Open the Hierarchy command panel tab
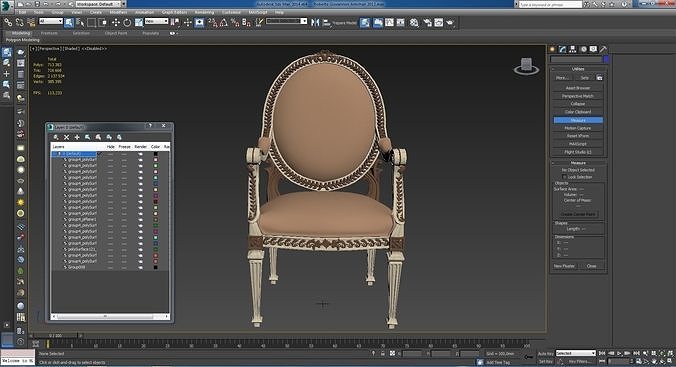 click(573, 49)
